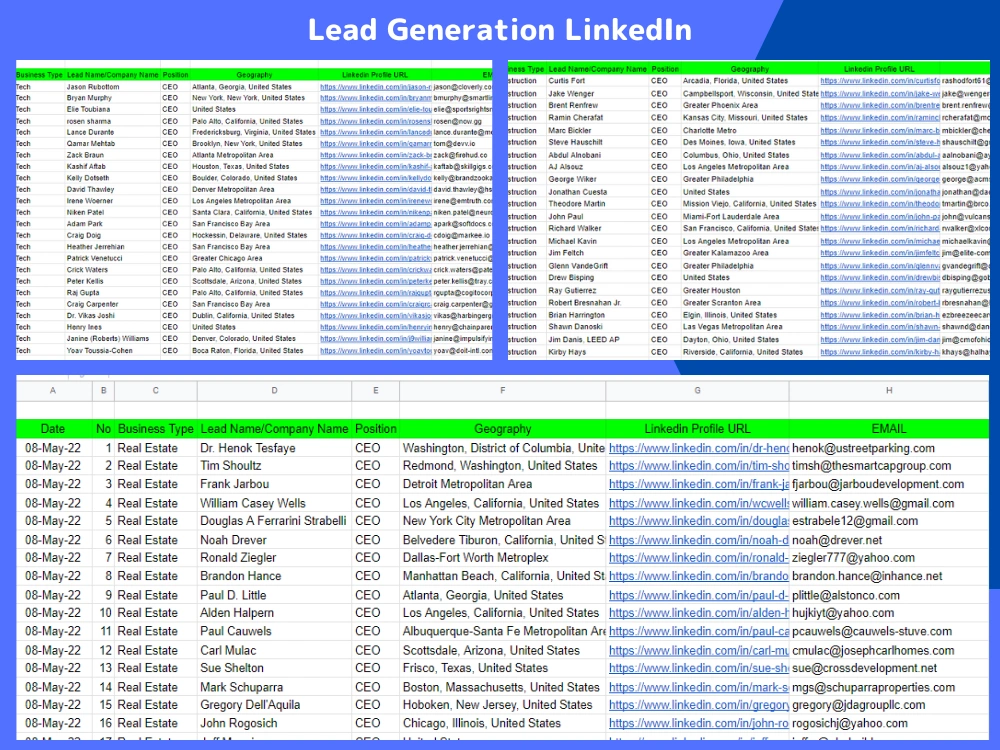This screenshot has height=750, width=1000.
Task: Open Paul D. Little's LinkedIn link
Action: 698,596
